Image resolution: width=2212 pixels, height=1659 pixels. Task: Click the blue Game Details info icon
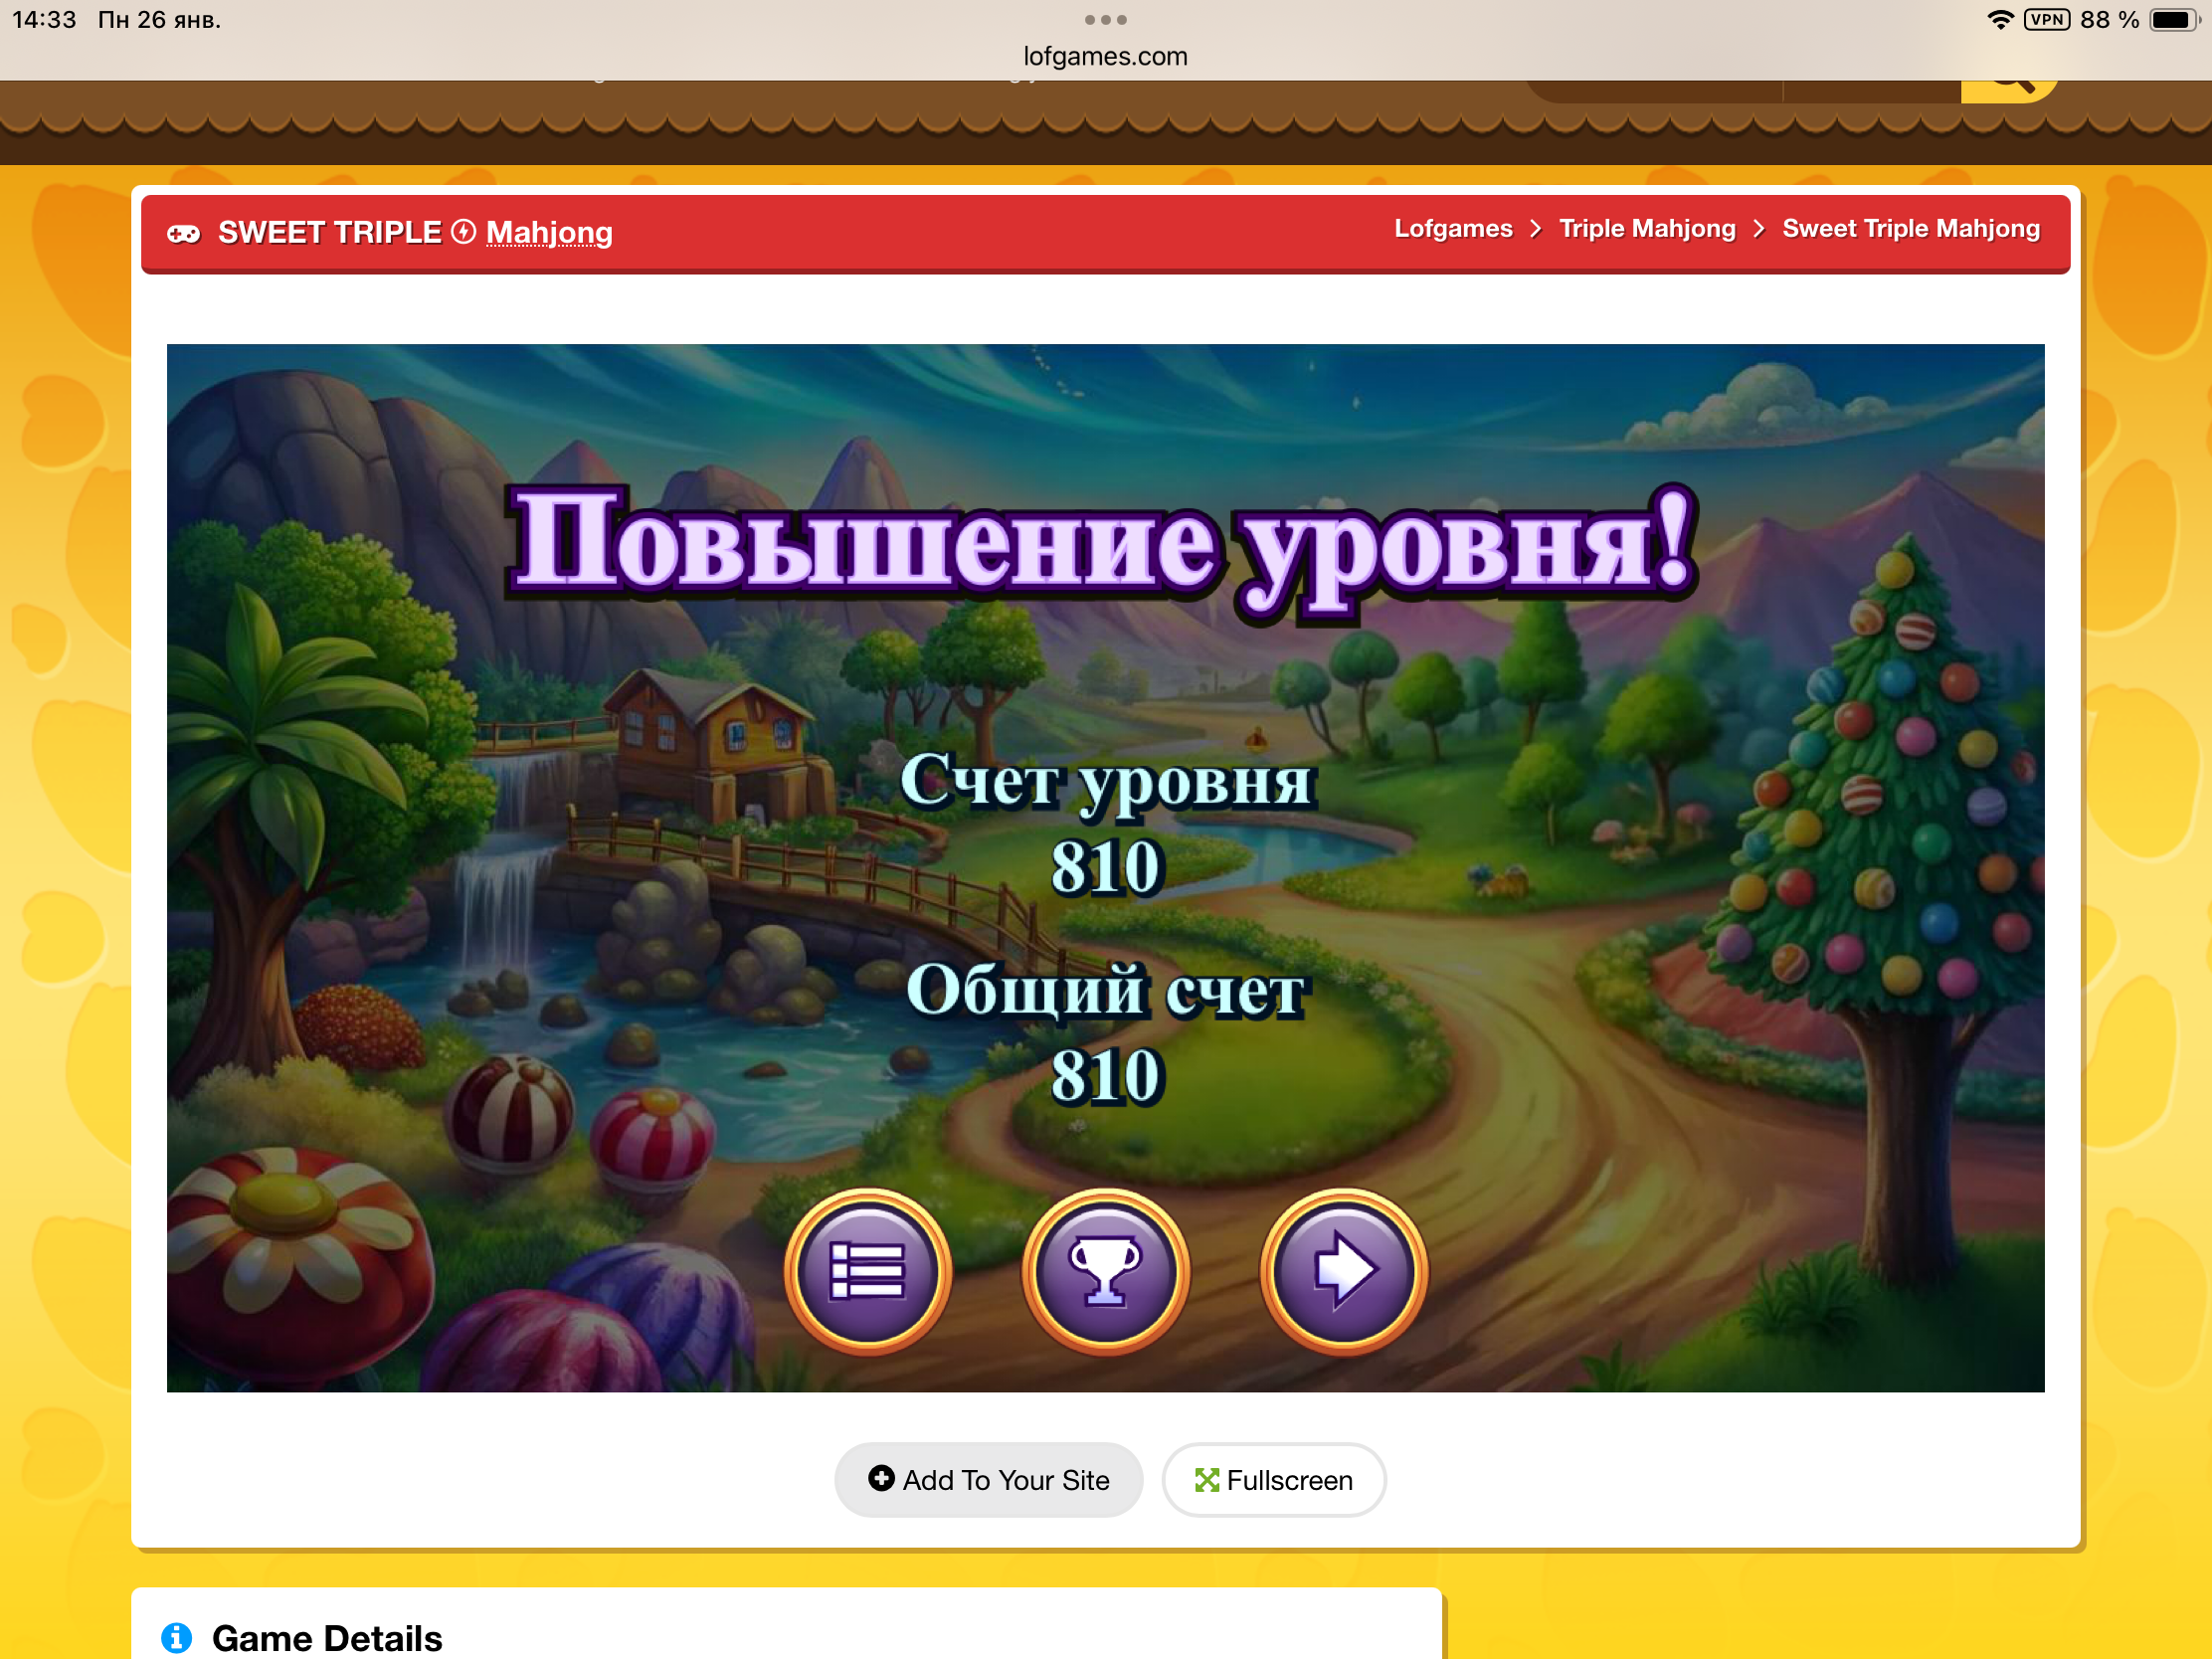(x=176, y=1637)
